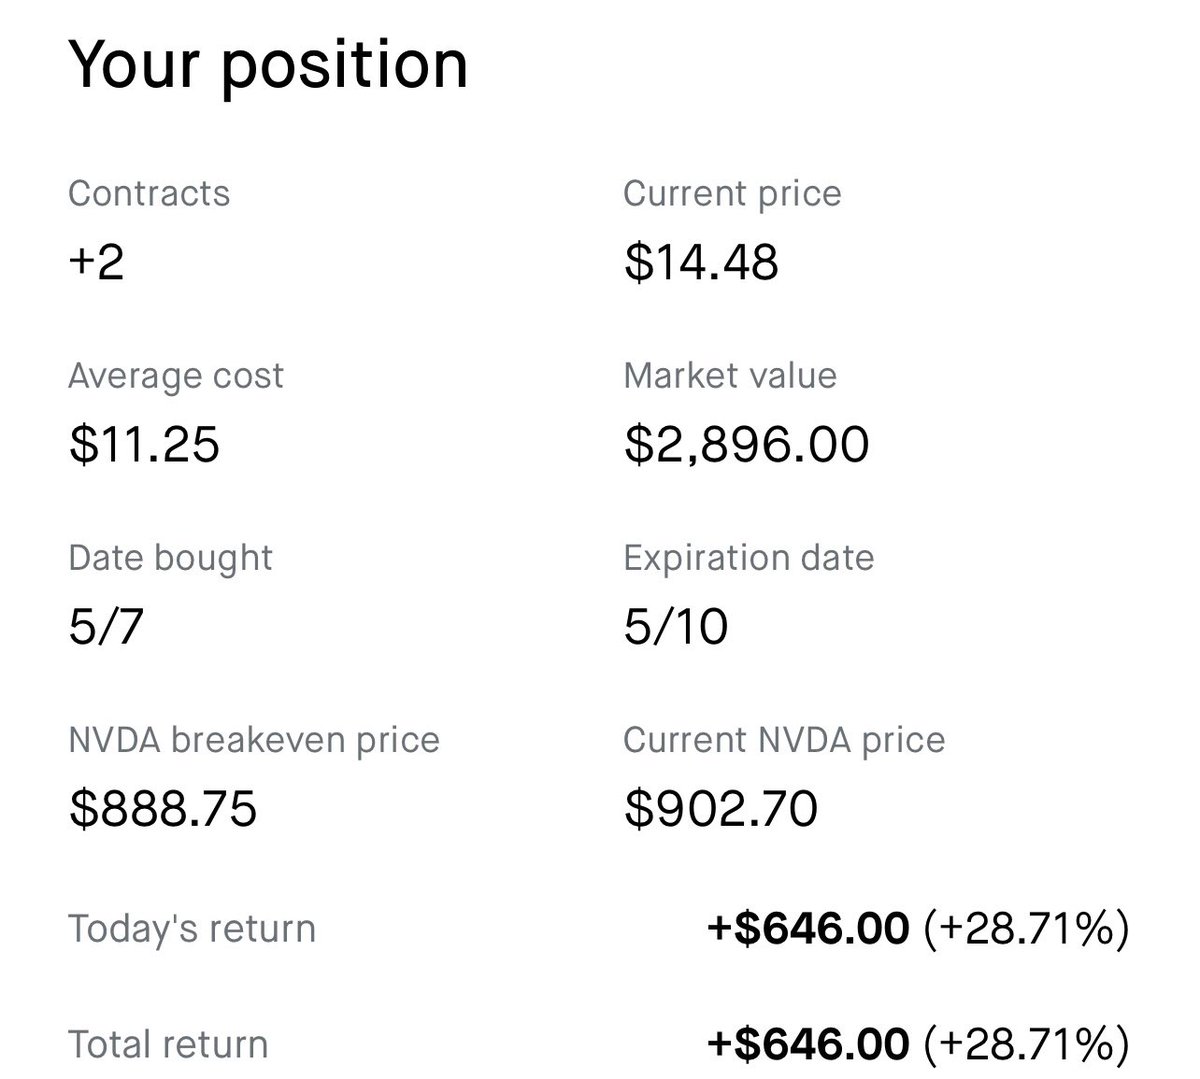Select the $11.25 average cost value
This screenshot has width=1200, height=1079.
(x=144, y=445)
